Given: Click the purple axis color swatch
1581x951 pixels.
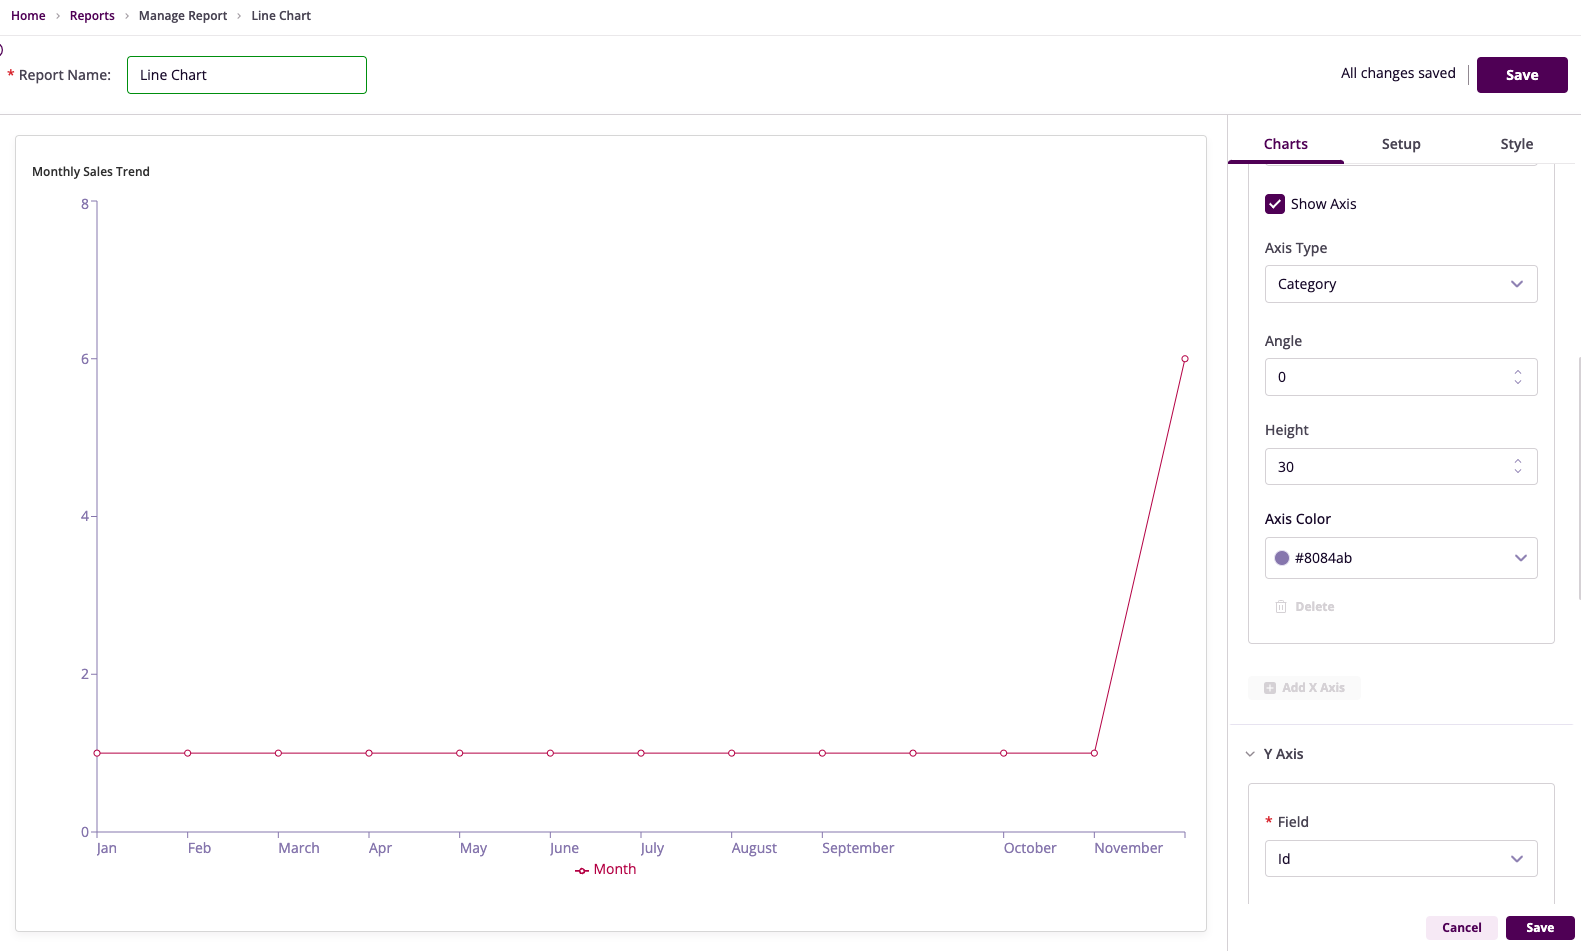Looking at the screenshot, I should pyautogui.click(x=1282, y=558).
